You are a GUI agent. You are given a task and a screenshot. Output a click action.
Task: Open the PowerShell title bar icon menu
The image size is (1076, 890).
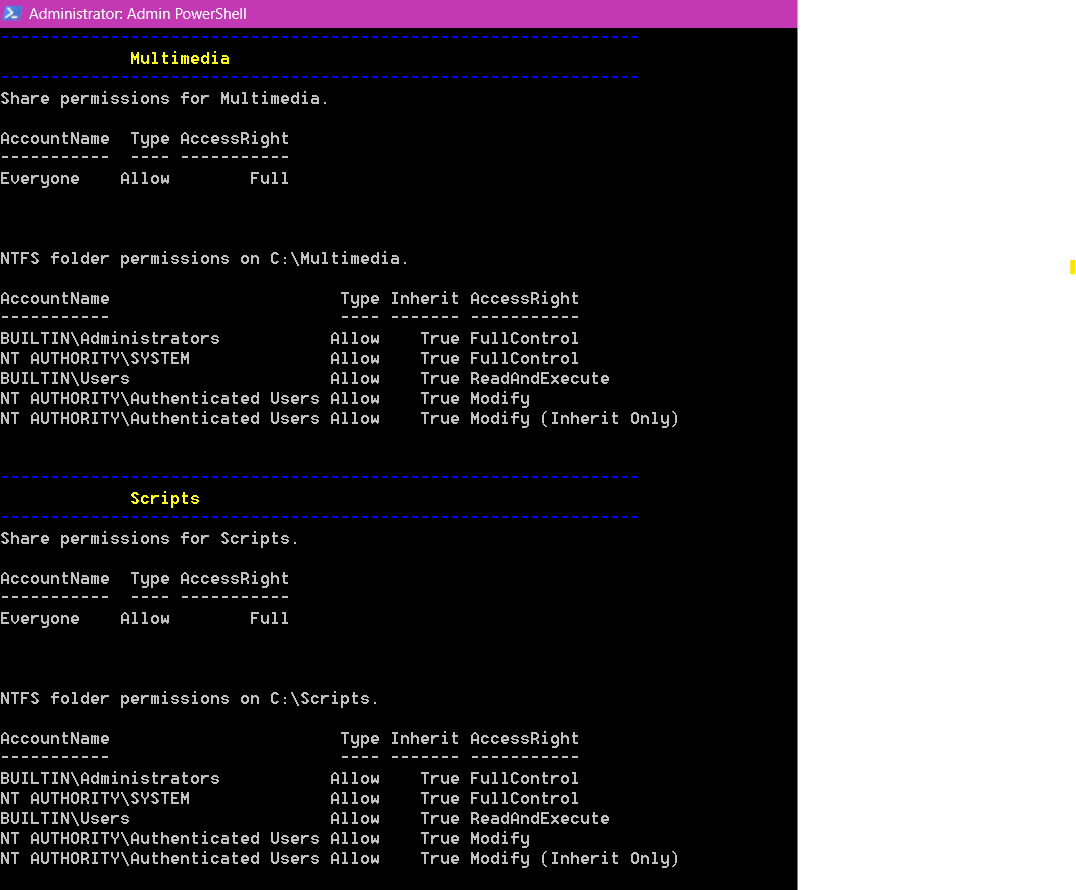click(x=12, y=13)
